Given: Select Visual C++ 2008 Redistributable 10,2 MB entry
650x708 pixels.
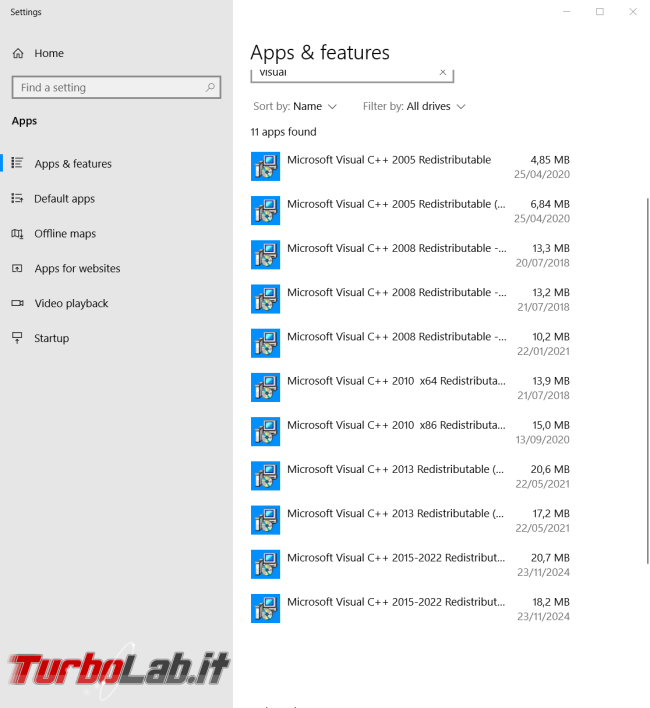Looking at the screenshot, I should pos(410,344).
